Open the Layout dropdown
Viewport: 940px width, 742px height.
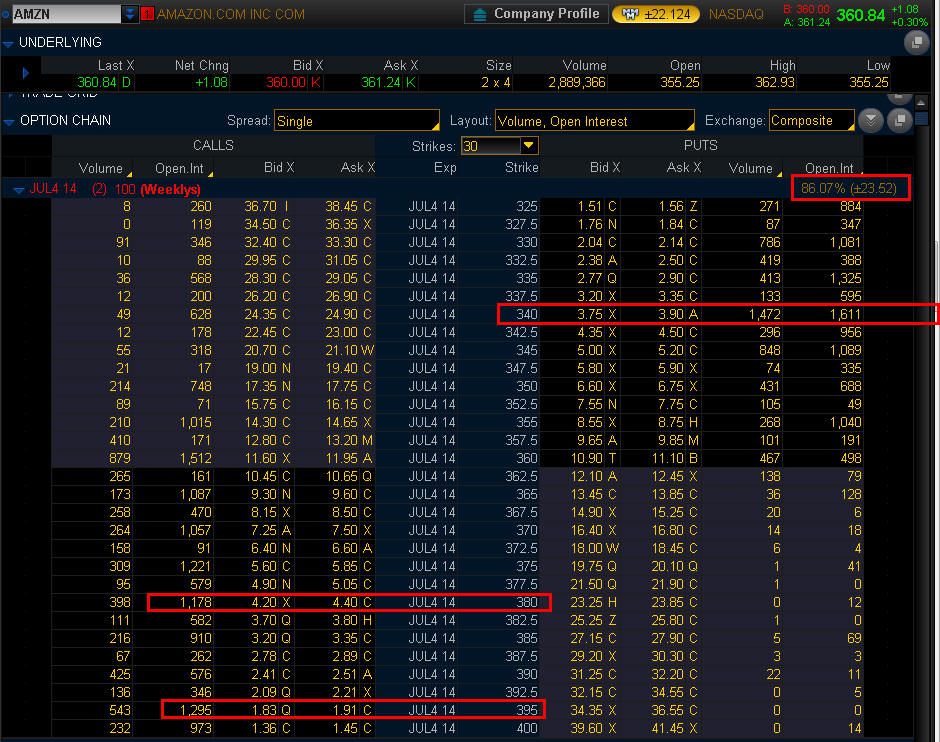point(594,121)
